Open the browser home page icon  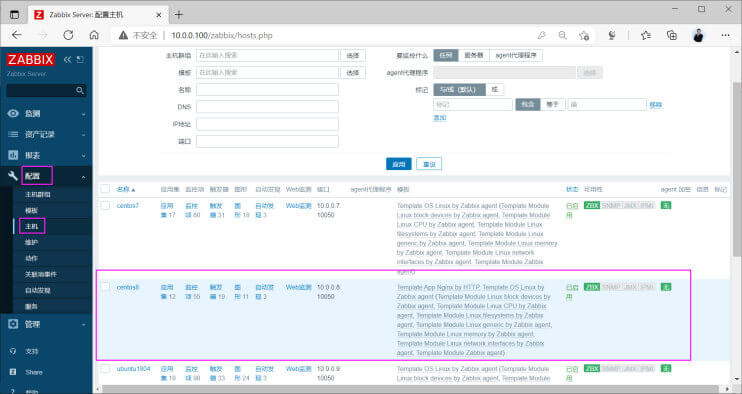point(94,35)
